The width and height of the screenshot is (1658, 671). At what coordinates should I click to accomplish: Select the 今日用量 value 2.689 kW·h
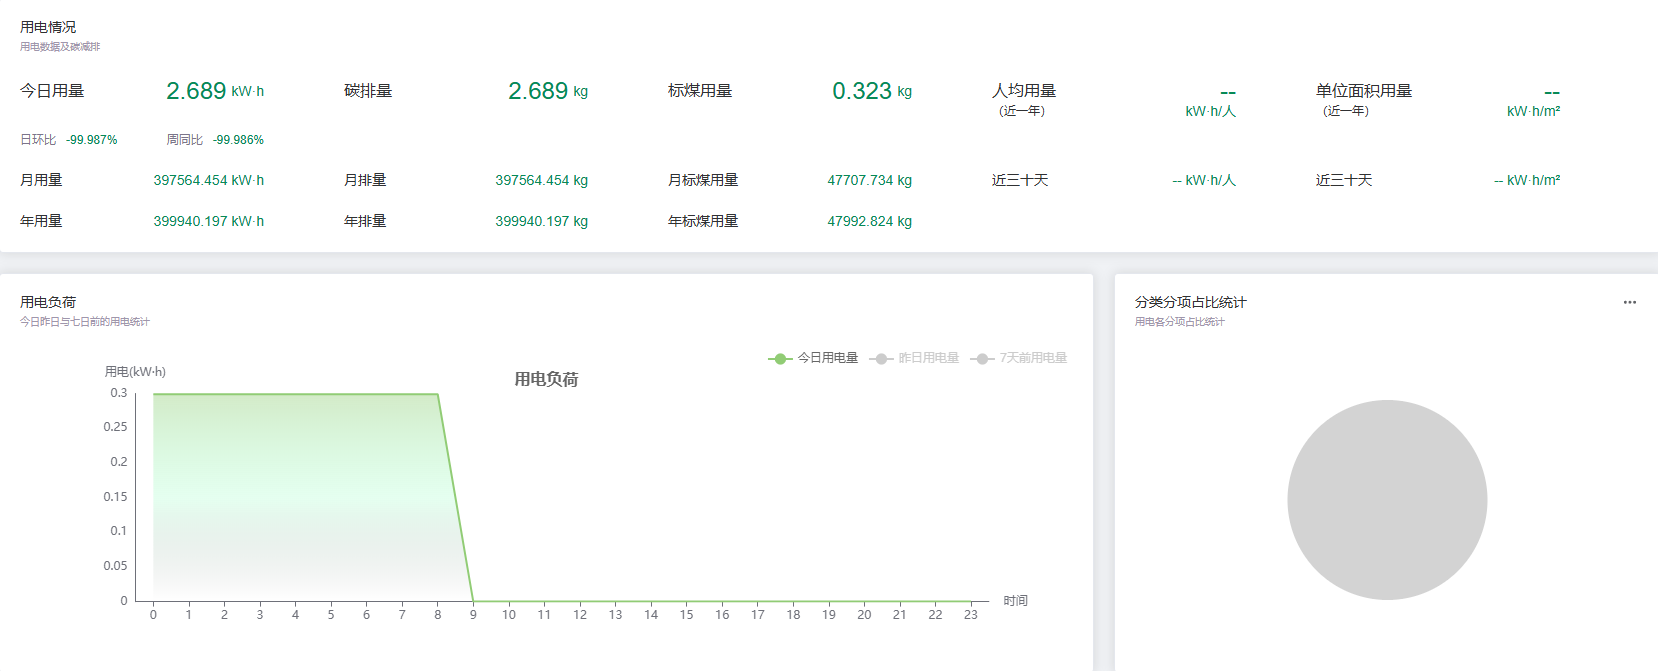(x=215, y=91)
